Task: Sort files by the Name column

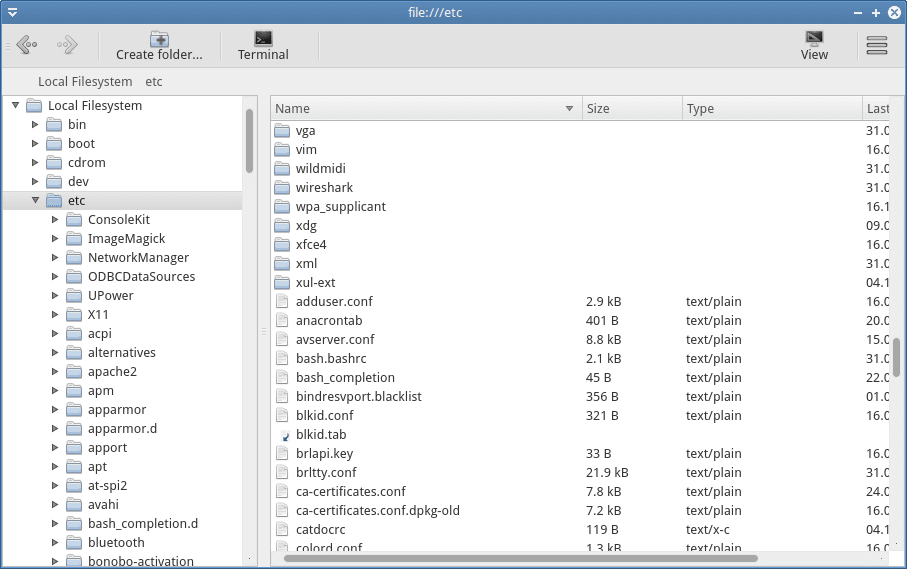Action: [420, 109]
